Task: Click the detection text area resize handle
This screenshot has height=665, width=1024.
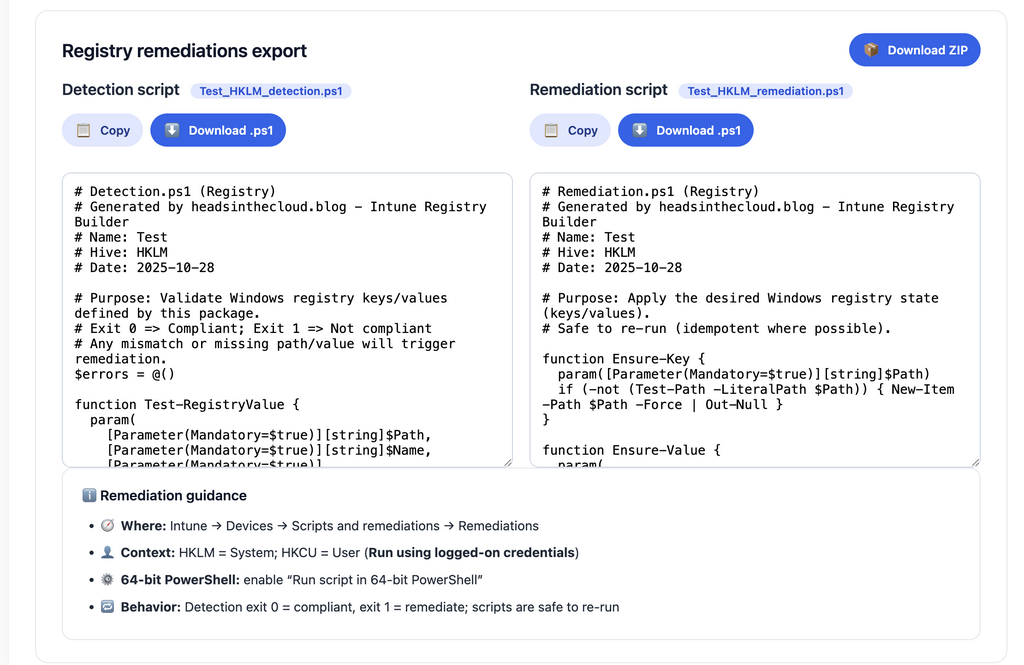Action: [x=507, y=461]
